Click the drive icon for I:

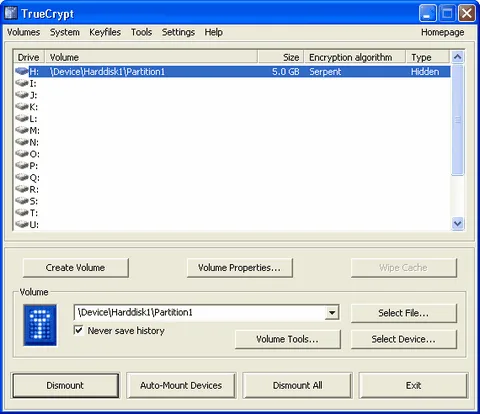coord(22,83)
